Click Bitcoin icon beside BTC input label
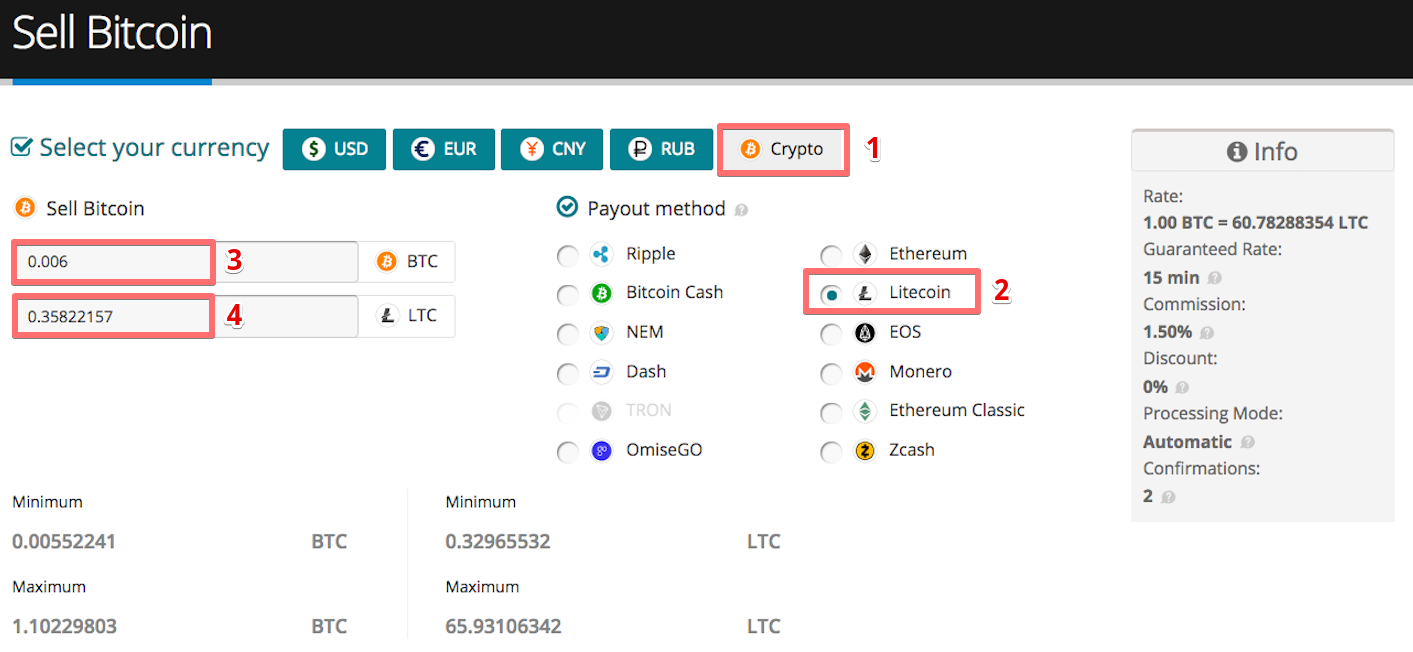Viewport: 1413px width, 652px height. point(386,262)
